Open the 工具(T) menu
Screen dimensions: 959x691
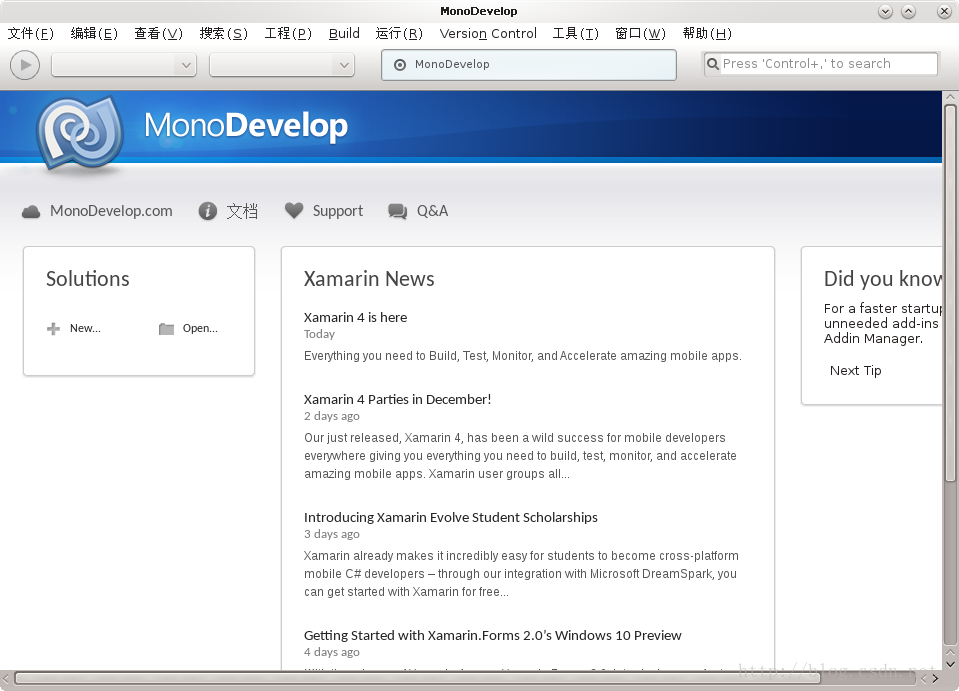[x=576, y=34]
